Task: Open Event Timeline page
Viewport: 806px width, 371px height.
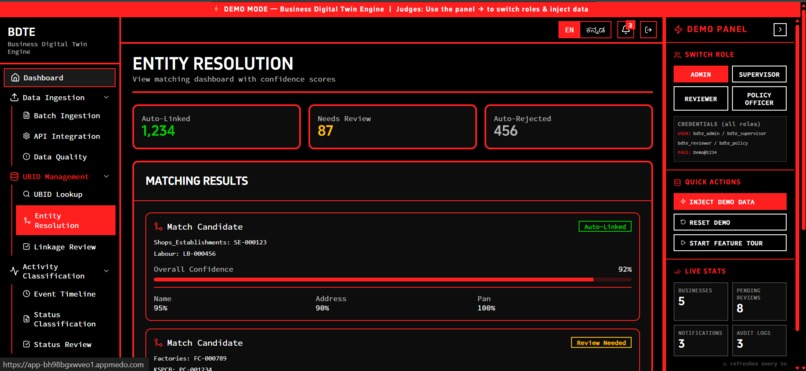Action: (66, 294)
